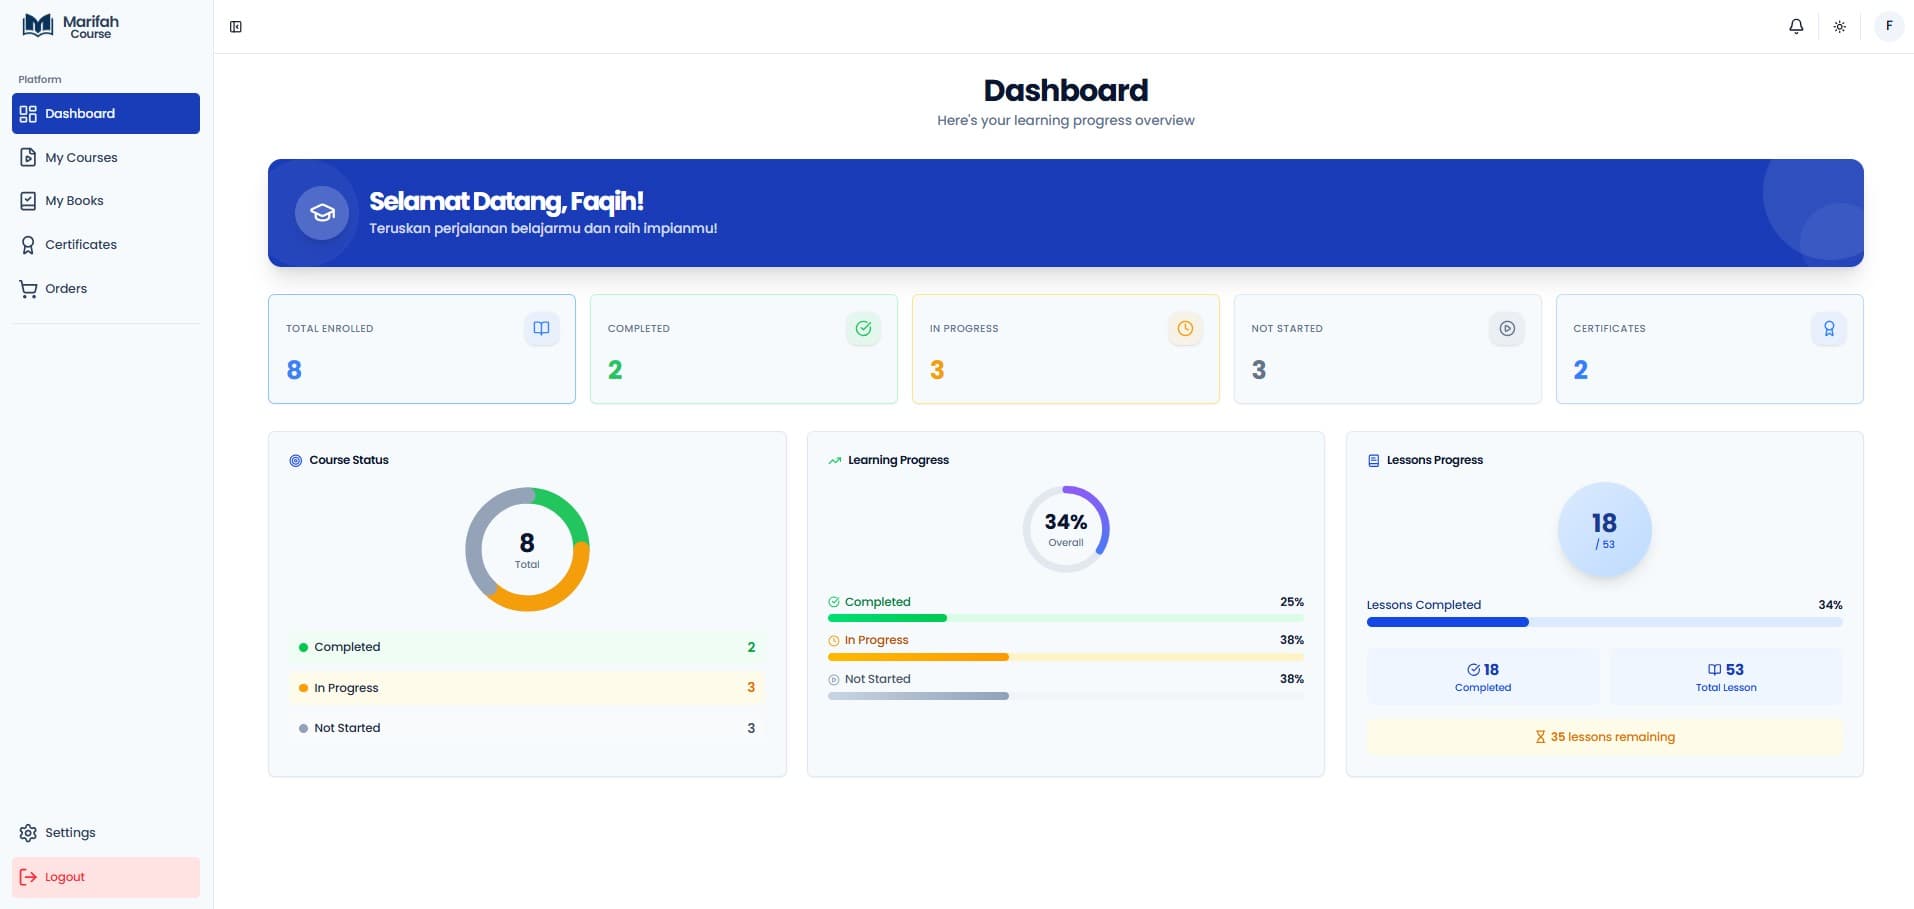Screen dimensions: 1914x909
Task: Select Not Started row in Course Status legend
Action: [527, 728]
